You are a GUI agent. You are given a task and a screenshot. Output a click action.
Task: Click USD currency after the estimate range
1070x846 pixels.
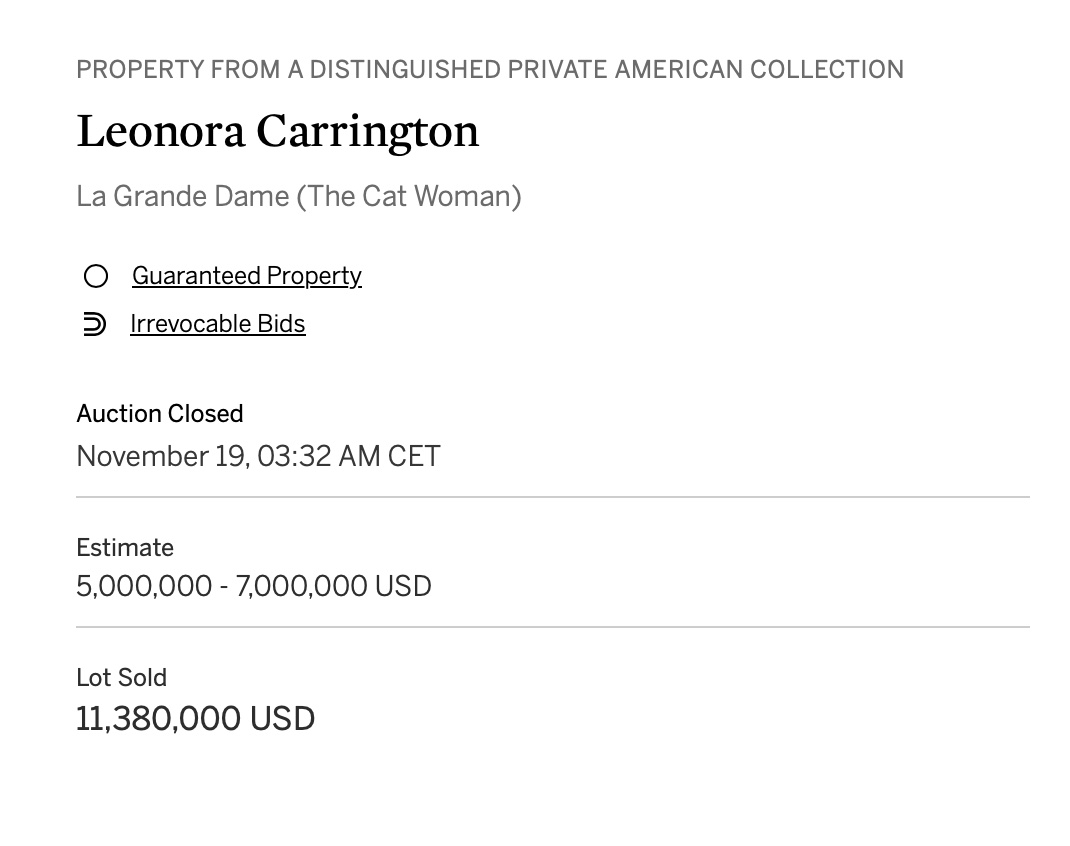(x=403, y=587)
